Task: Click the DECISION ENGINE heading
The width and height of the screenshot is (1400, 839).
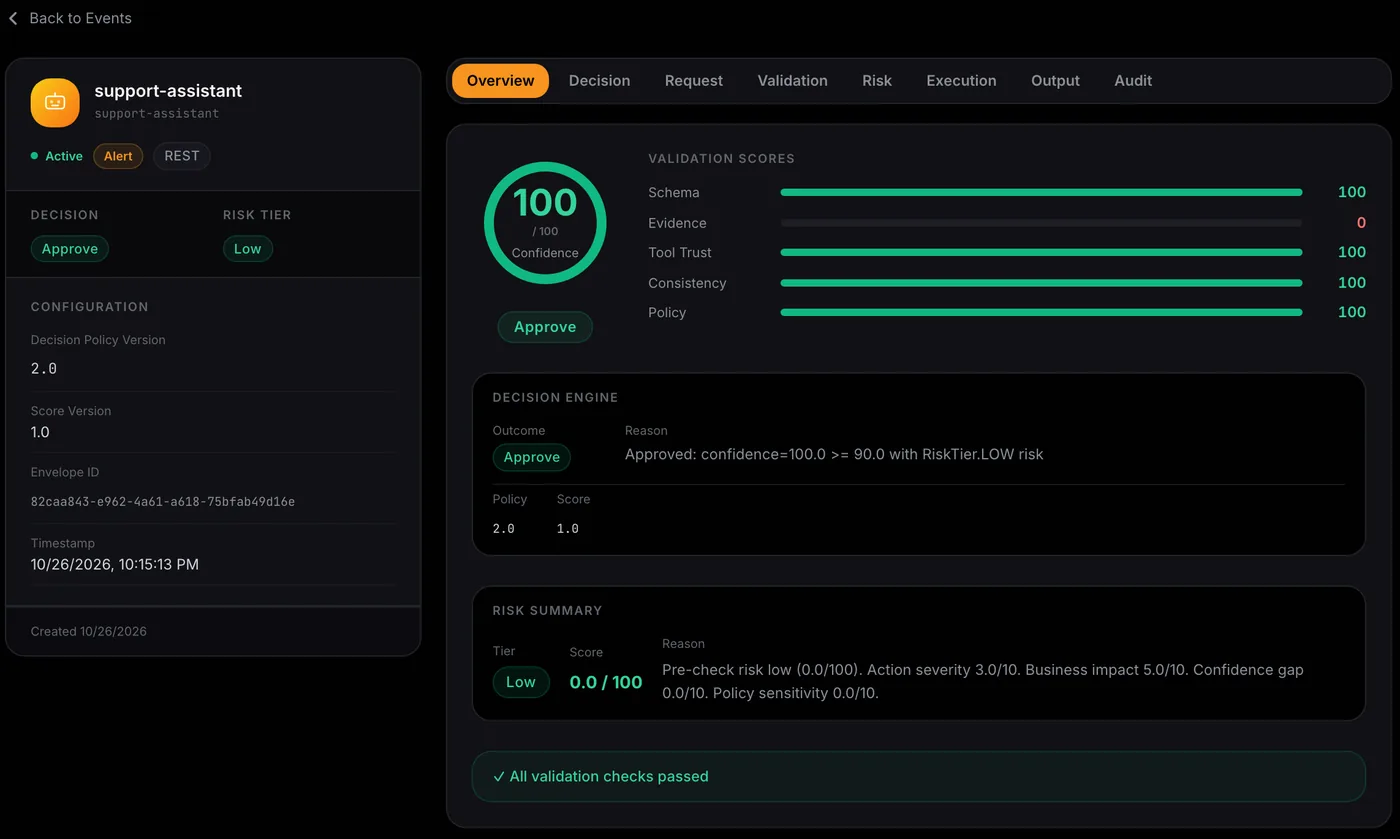Action: point(555,397)
